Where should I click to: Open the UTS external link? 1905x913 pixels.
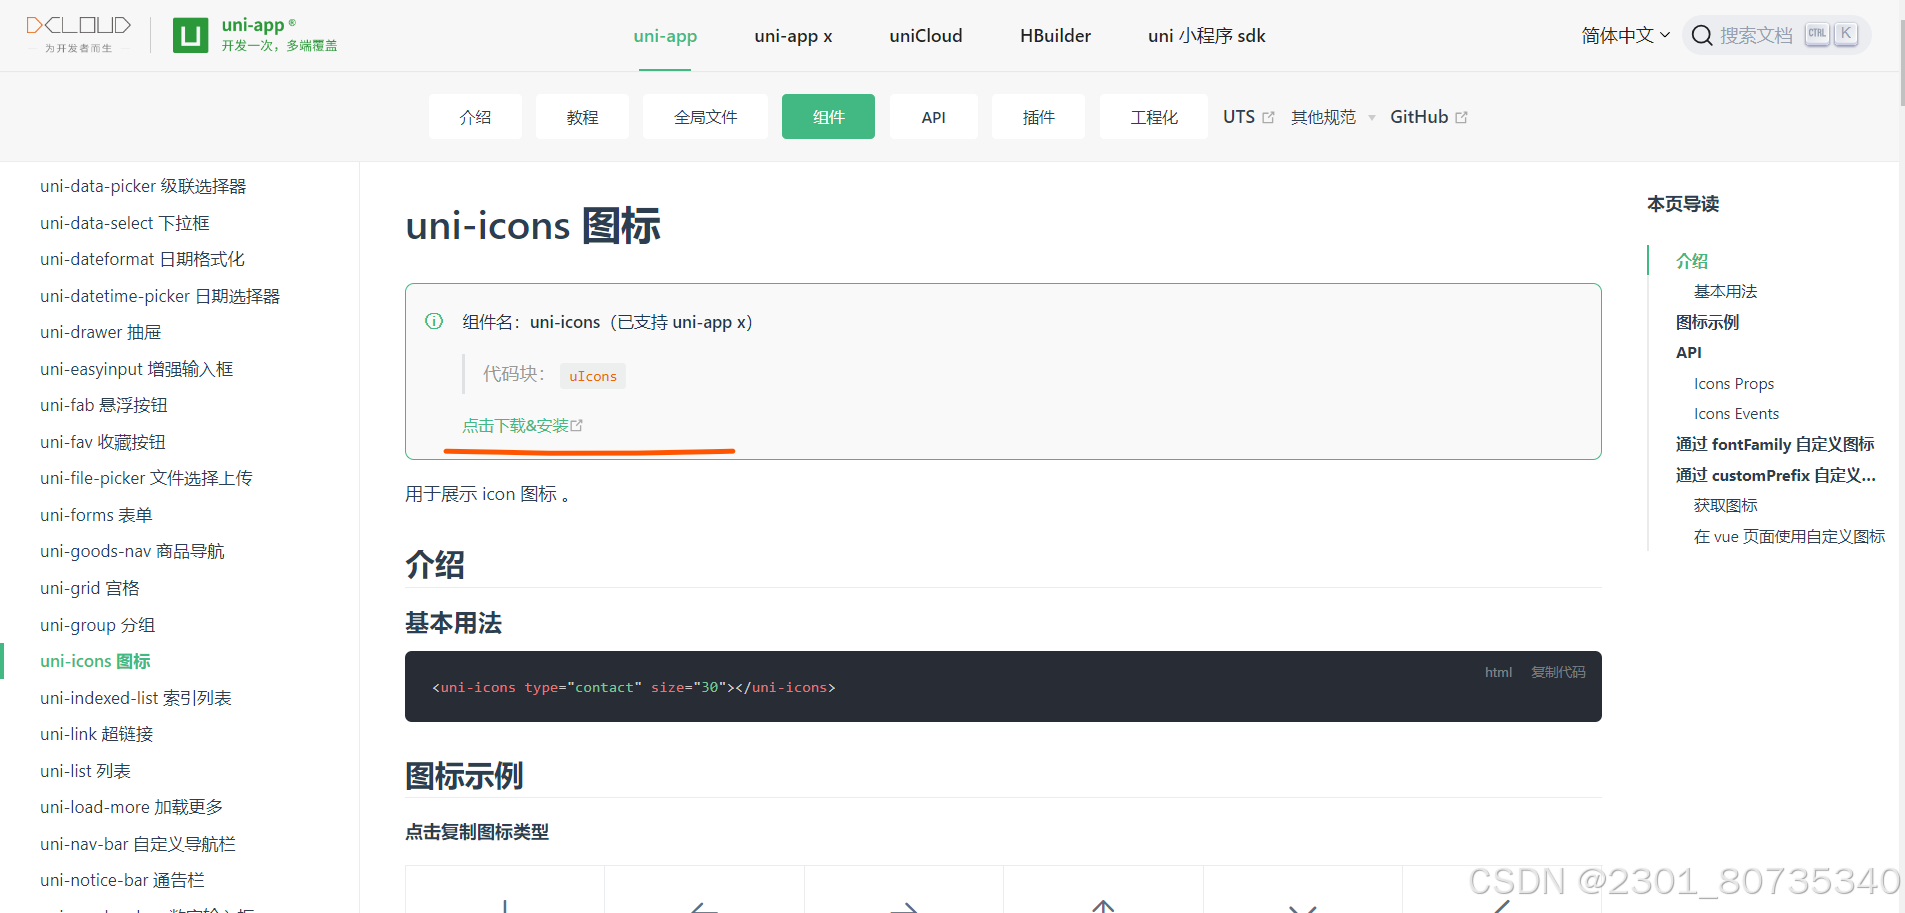coord(1248,117)
